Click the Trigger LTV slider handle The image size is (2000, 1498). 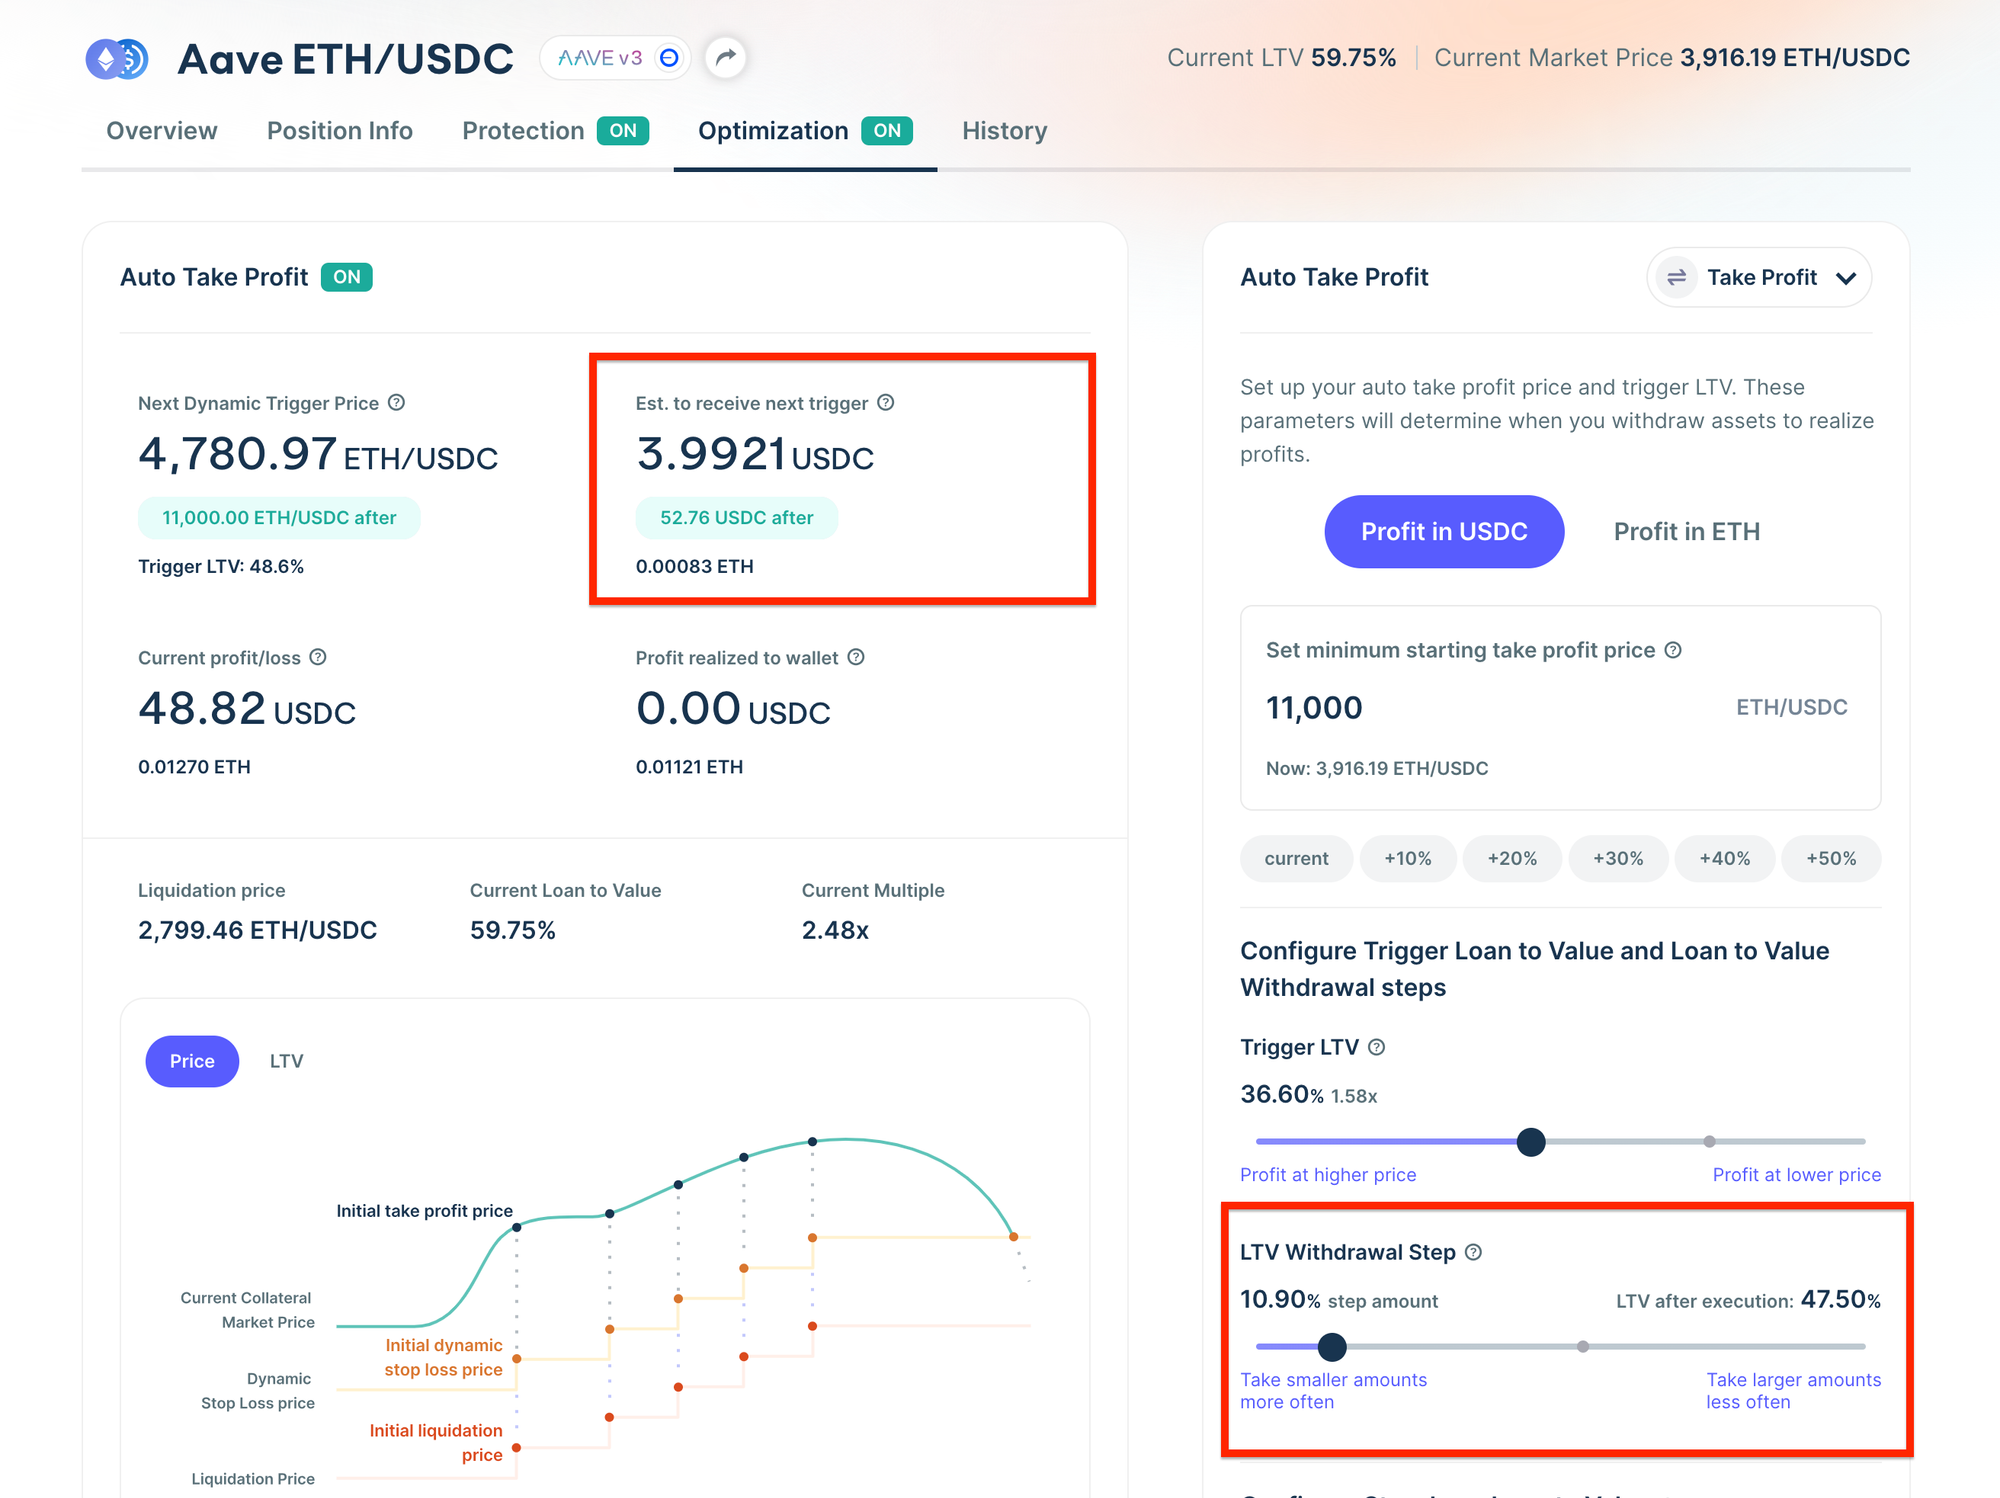click(1530, 1141)
